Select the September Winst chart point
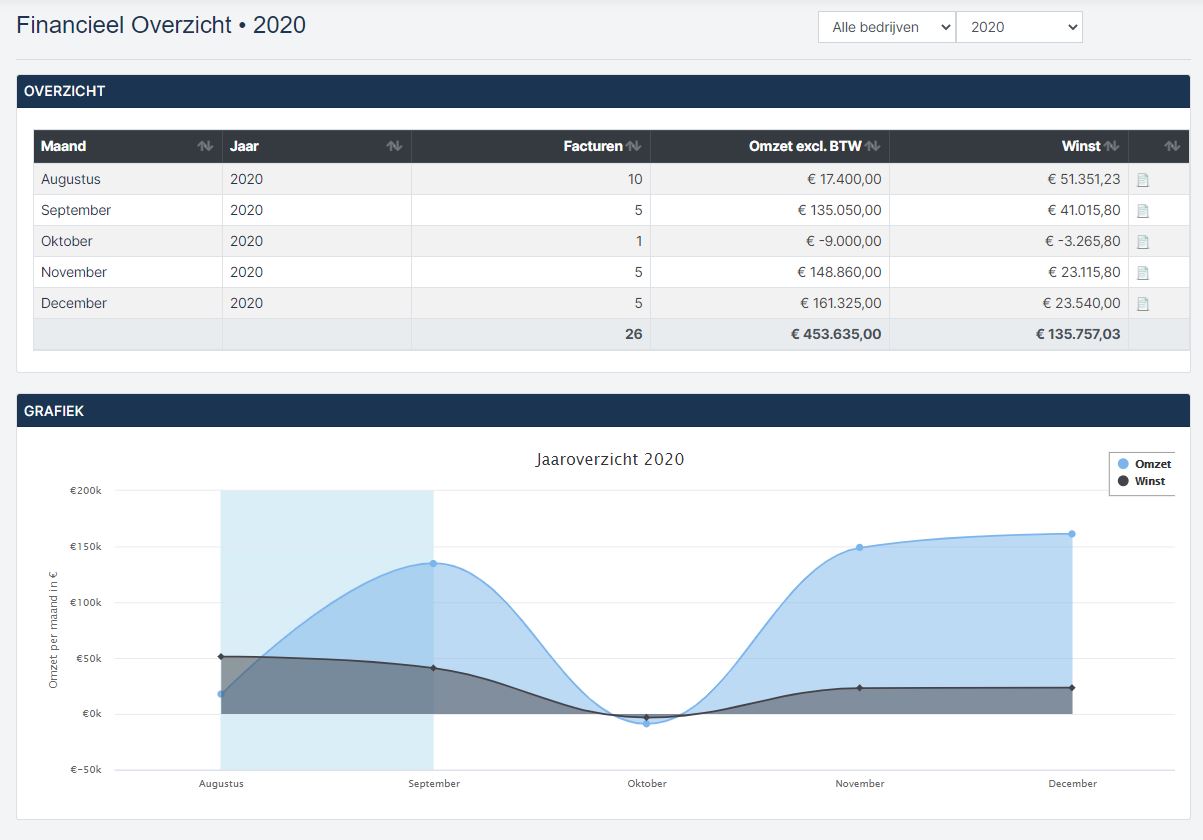This screenshot has width=1203, height=840. pyautogui.click(x=433, y=668)
